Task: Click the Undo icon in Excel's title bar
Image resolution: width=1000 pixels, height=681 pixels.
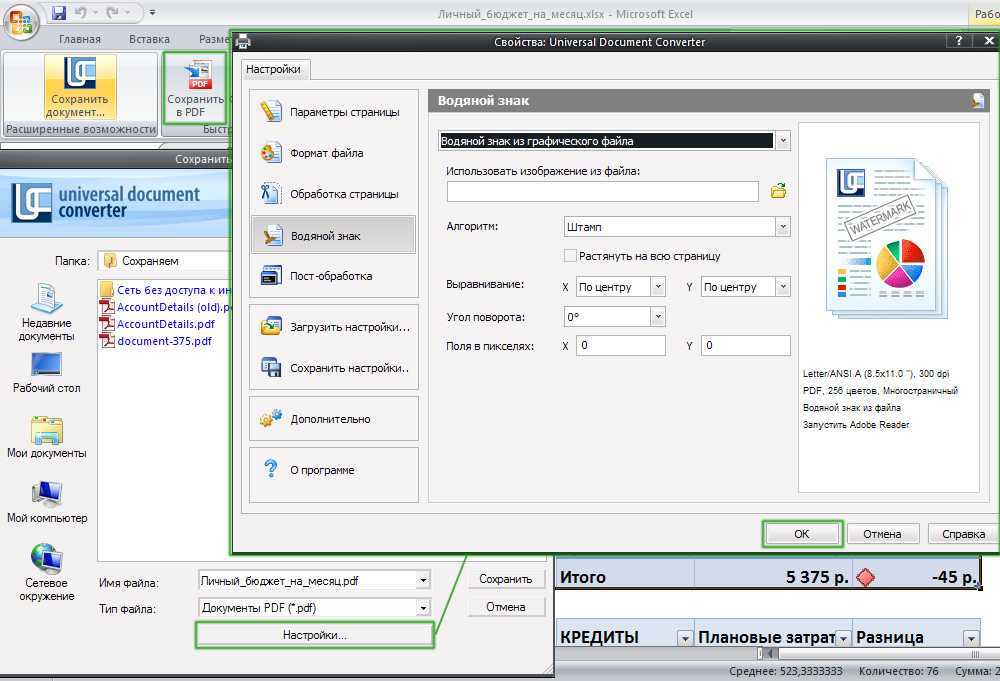Action: click(x=80, y=12)
